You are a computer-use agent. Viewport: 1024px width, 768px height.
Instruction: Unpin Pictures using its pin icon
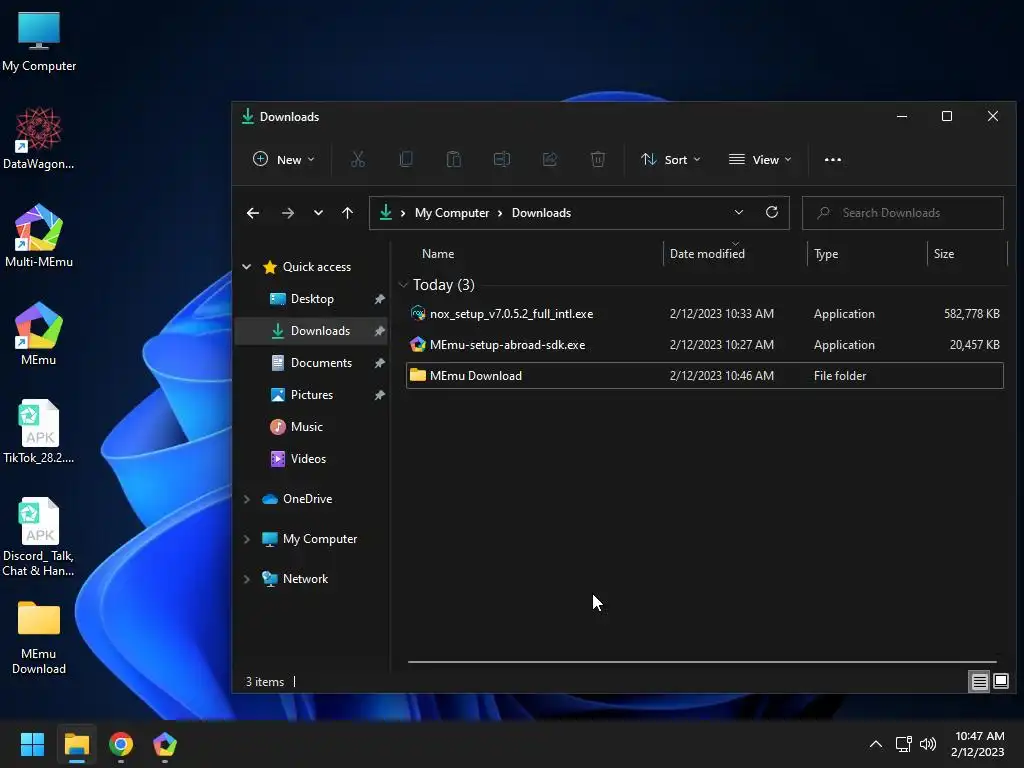tap(379, 395)
